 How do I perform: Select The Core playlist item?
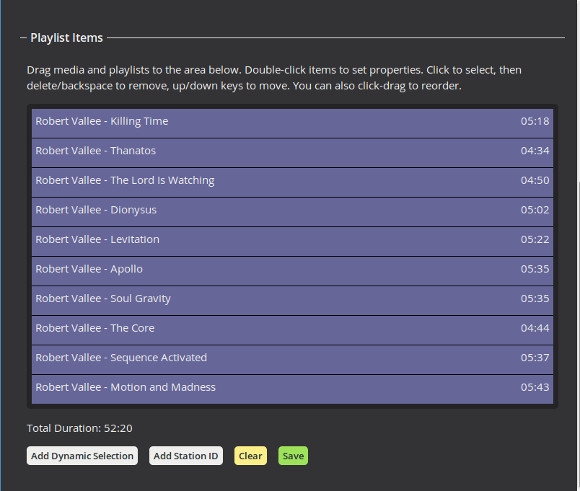(x=292, y=330)
